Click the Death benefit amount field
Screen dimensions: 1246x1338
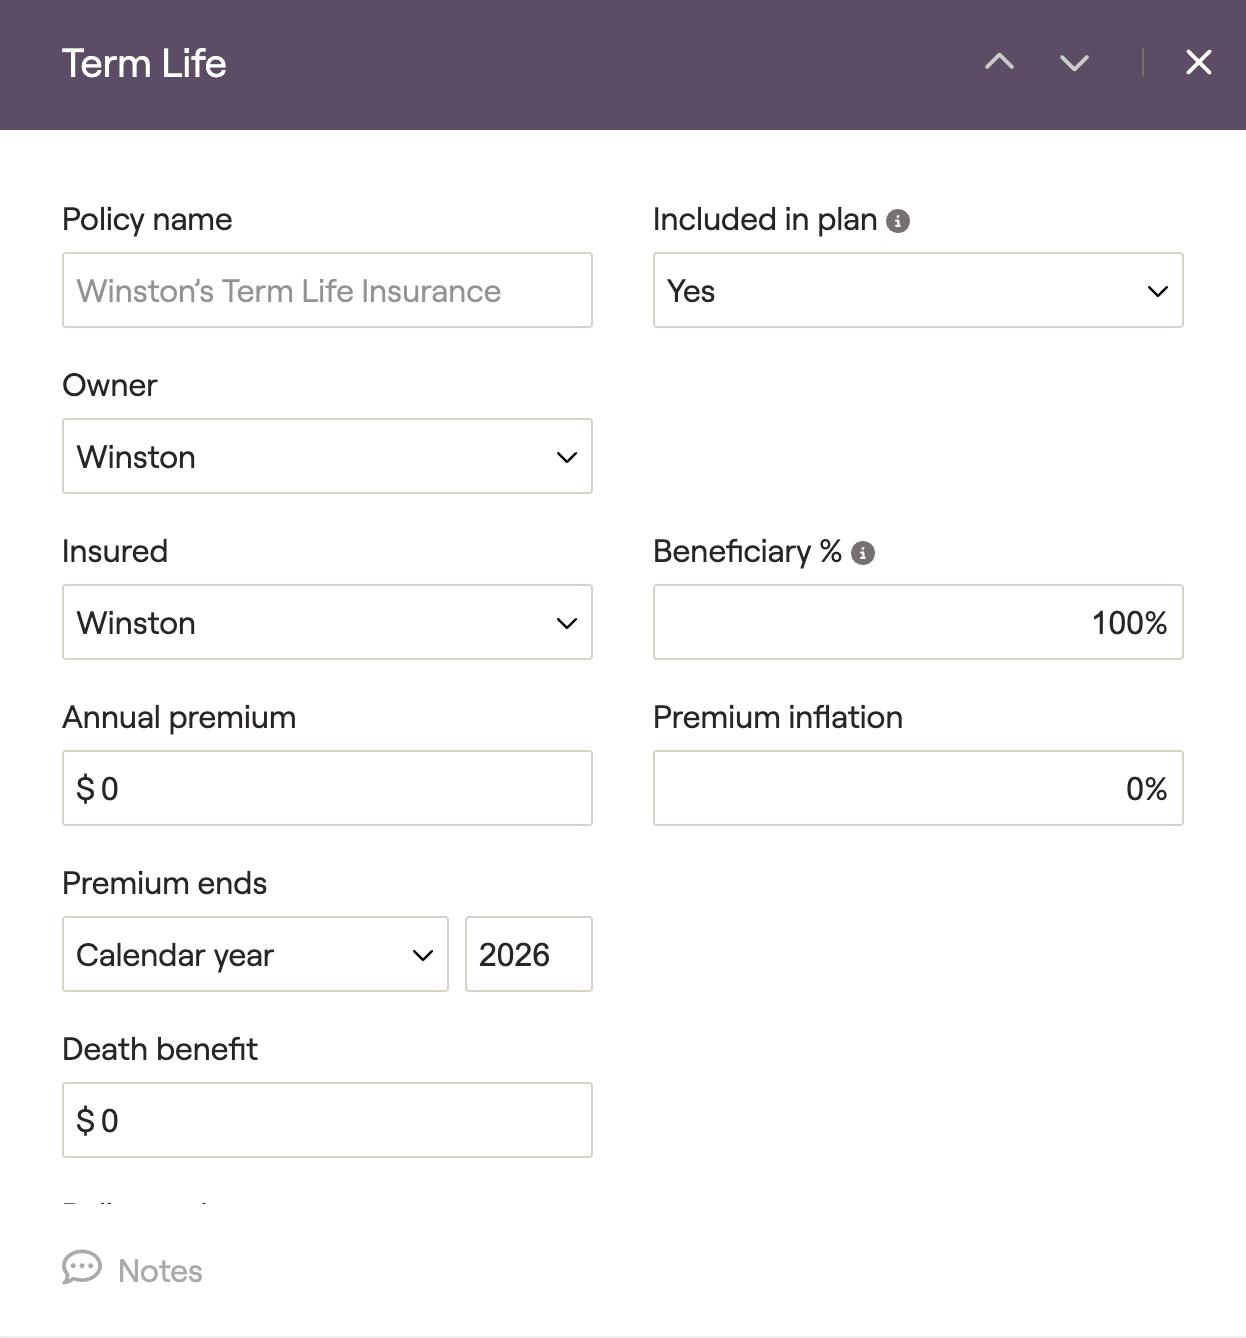point(327,1120)
